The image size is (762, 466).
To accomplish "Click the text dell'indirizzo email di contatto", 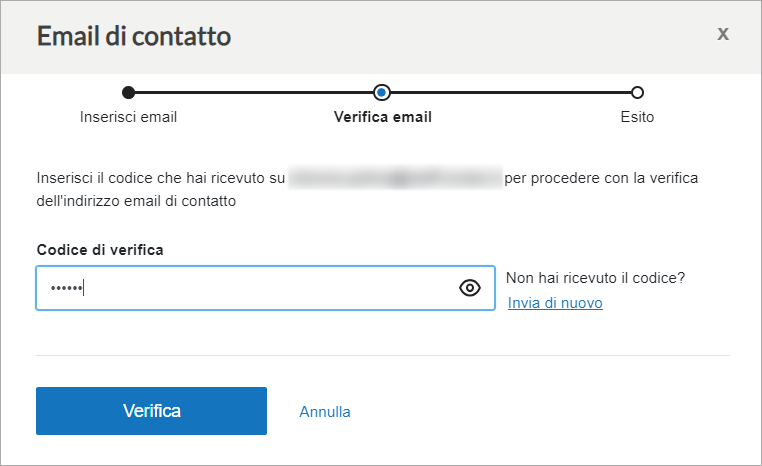I will click(x=136, y=201).
